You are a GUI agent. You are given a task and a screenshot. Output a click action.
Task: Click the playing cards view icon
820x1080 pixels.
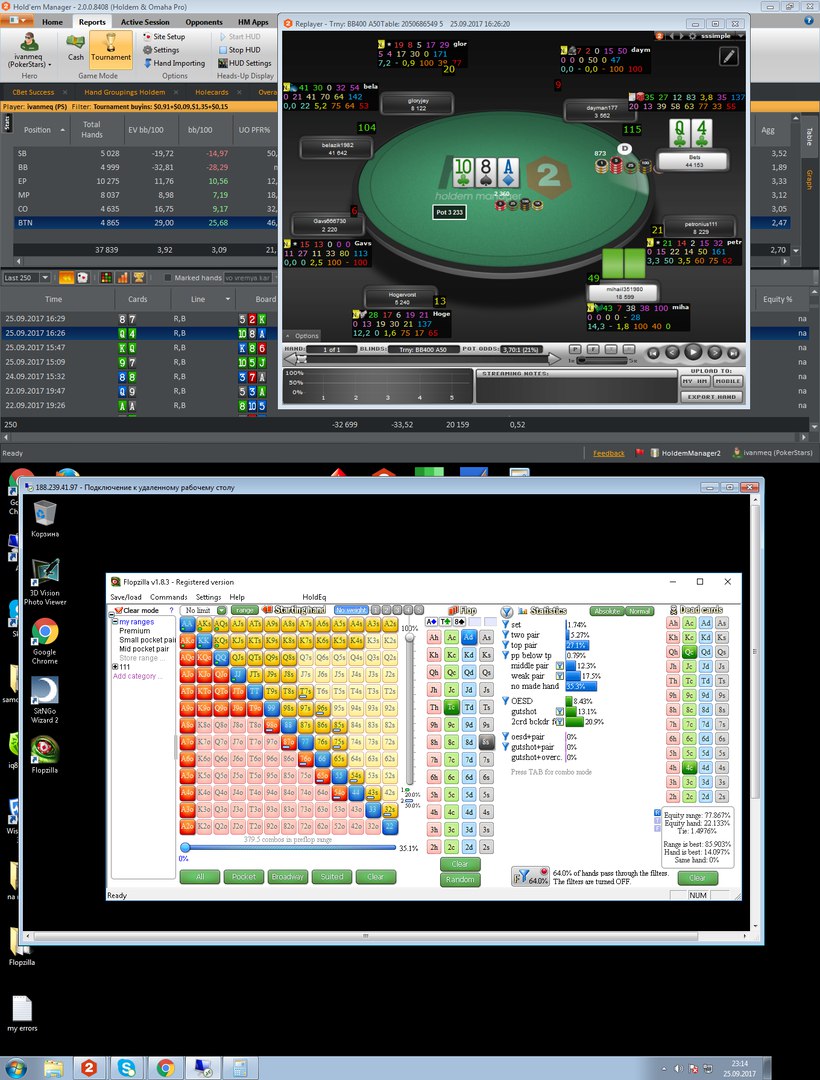(82, 278)
